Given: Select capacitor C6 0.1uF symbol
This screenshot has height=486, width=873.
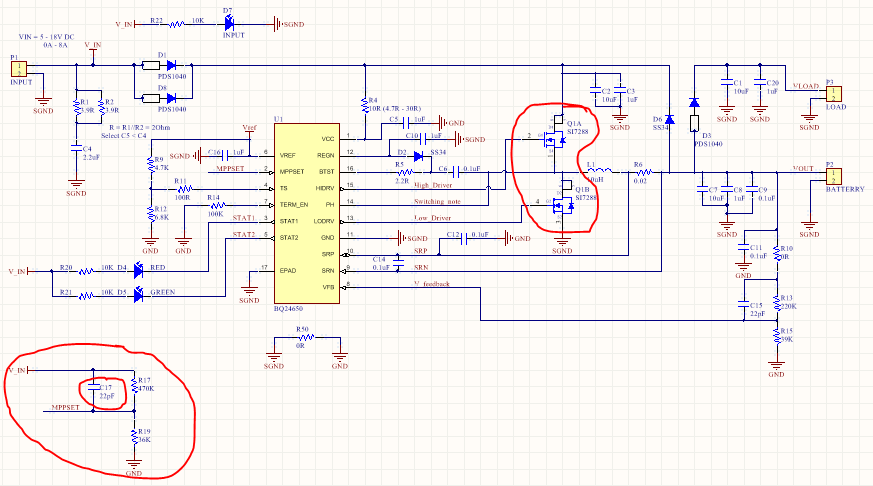Looking at the screenshot, I should point(457,173).
